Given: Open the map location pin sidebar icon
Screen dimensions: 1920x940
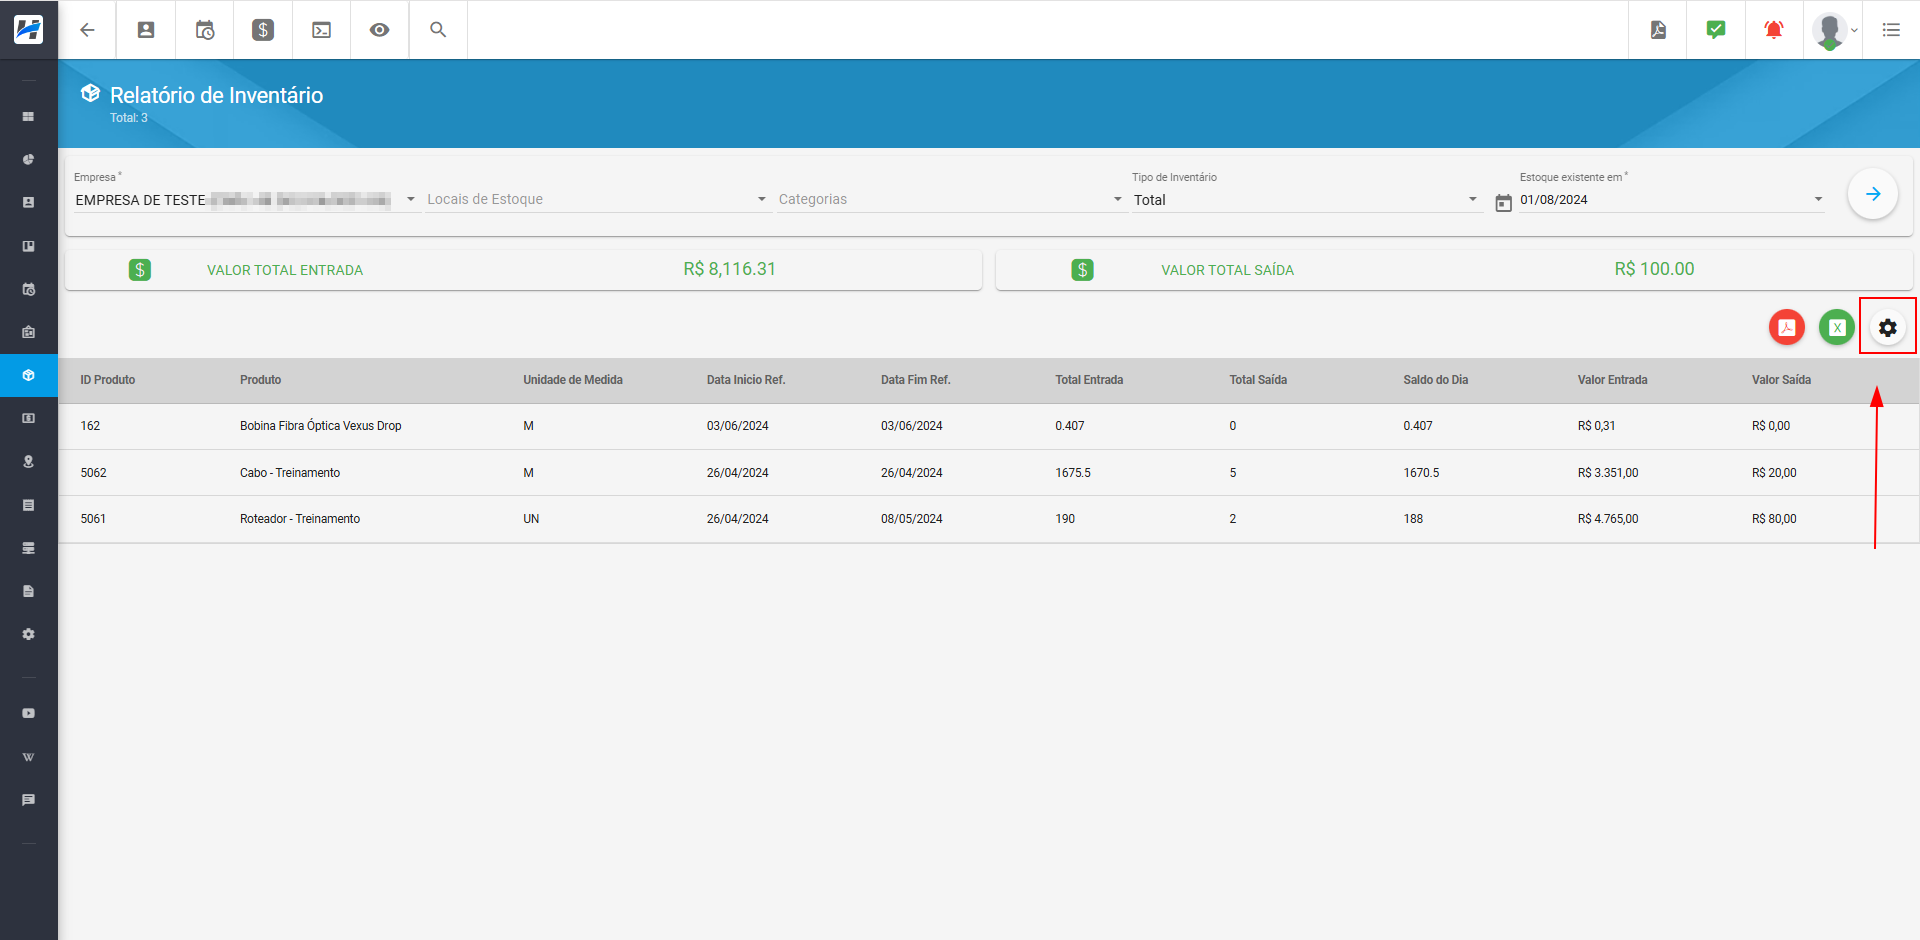Looking at the screenshot, I should coord(29,462).
